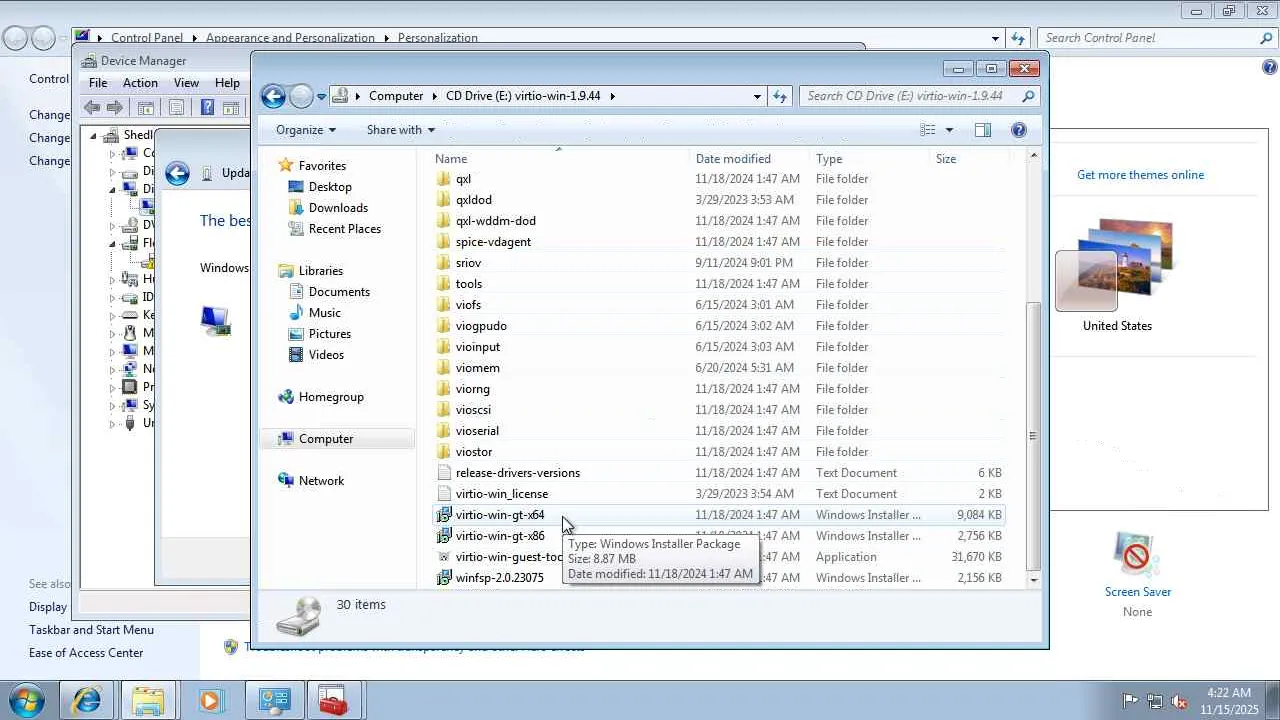The width and height of the screenshot is (1280, 720).
Task: Open Ease of Access Center link
Action: [86, 653]
